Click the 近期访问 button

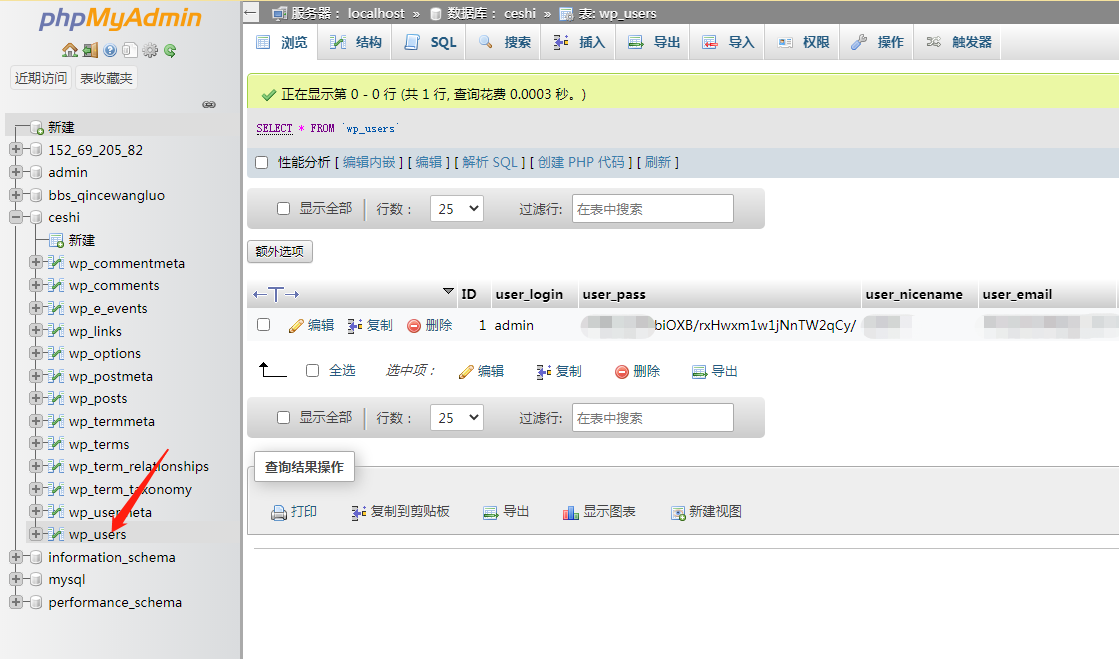(x=41, y=78)
